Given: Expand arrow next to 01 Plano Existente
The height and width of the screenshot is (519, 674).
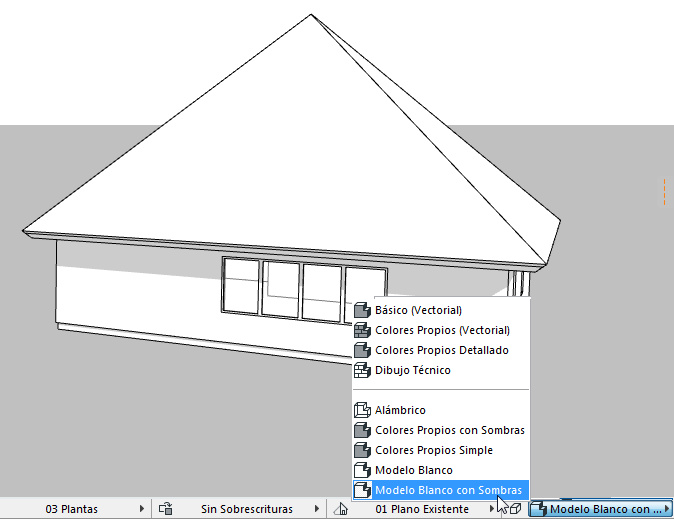Looking at the screenshot, I should coord(492,509).
